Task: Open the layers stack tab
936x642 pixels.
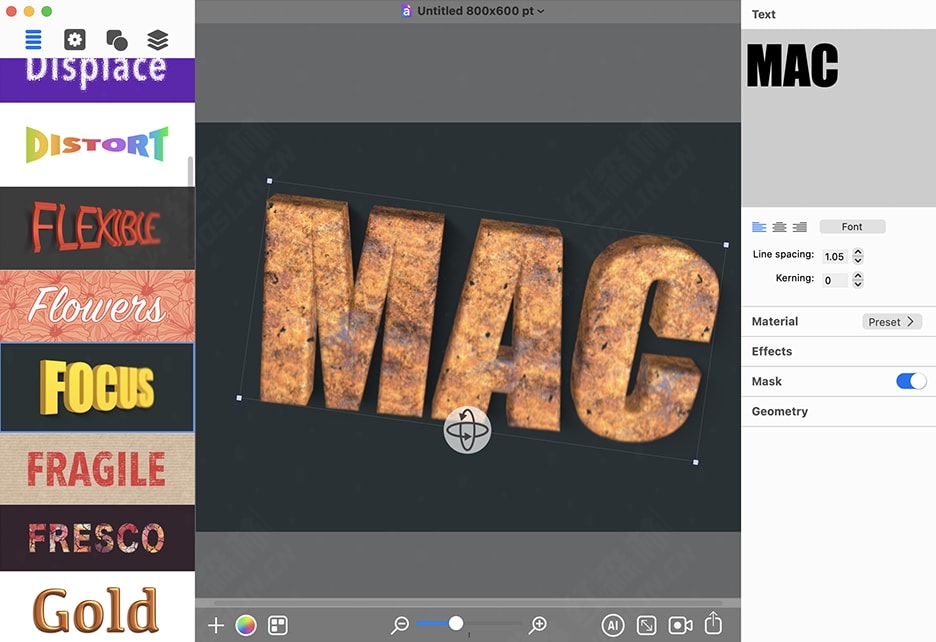Action: point(158,40)
